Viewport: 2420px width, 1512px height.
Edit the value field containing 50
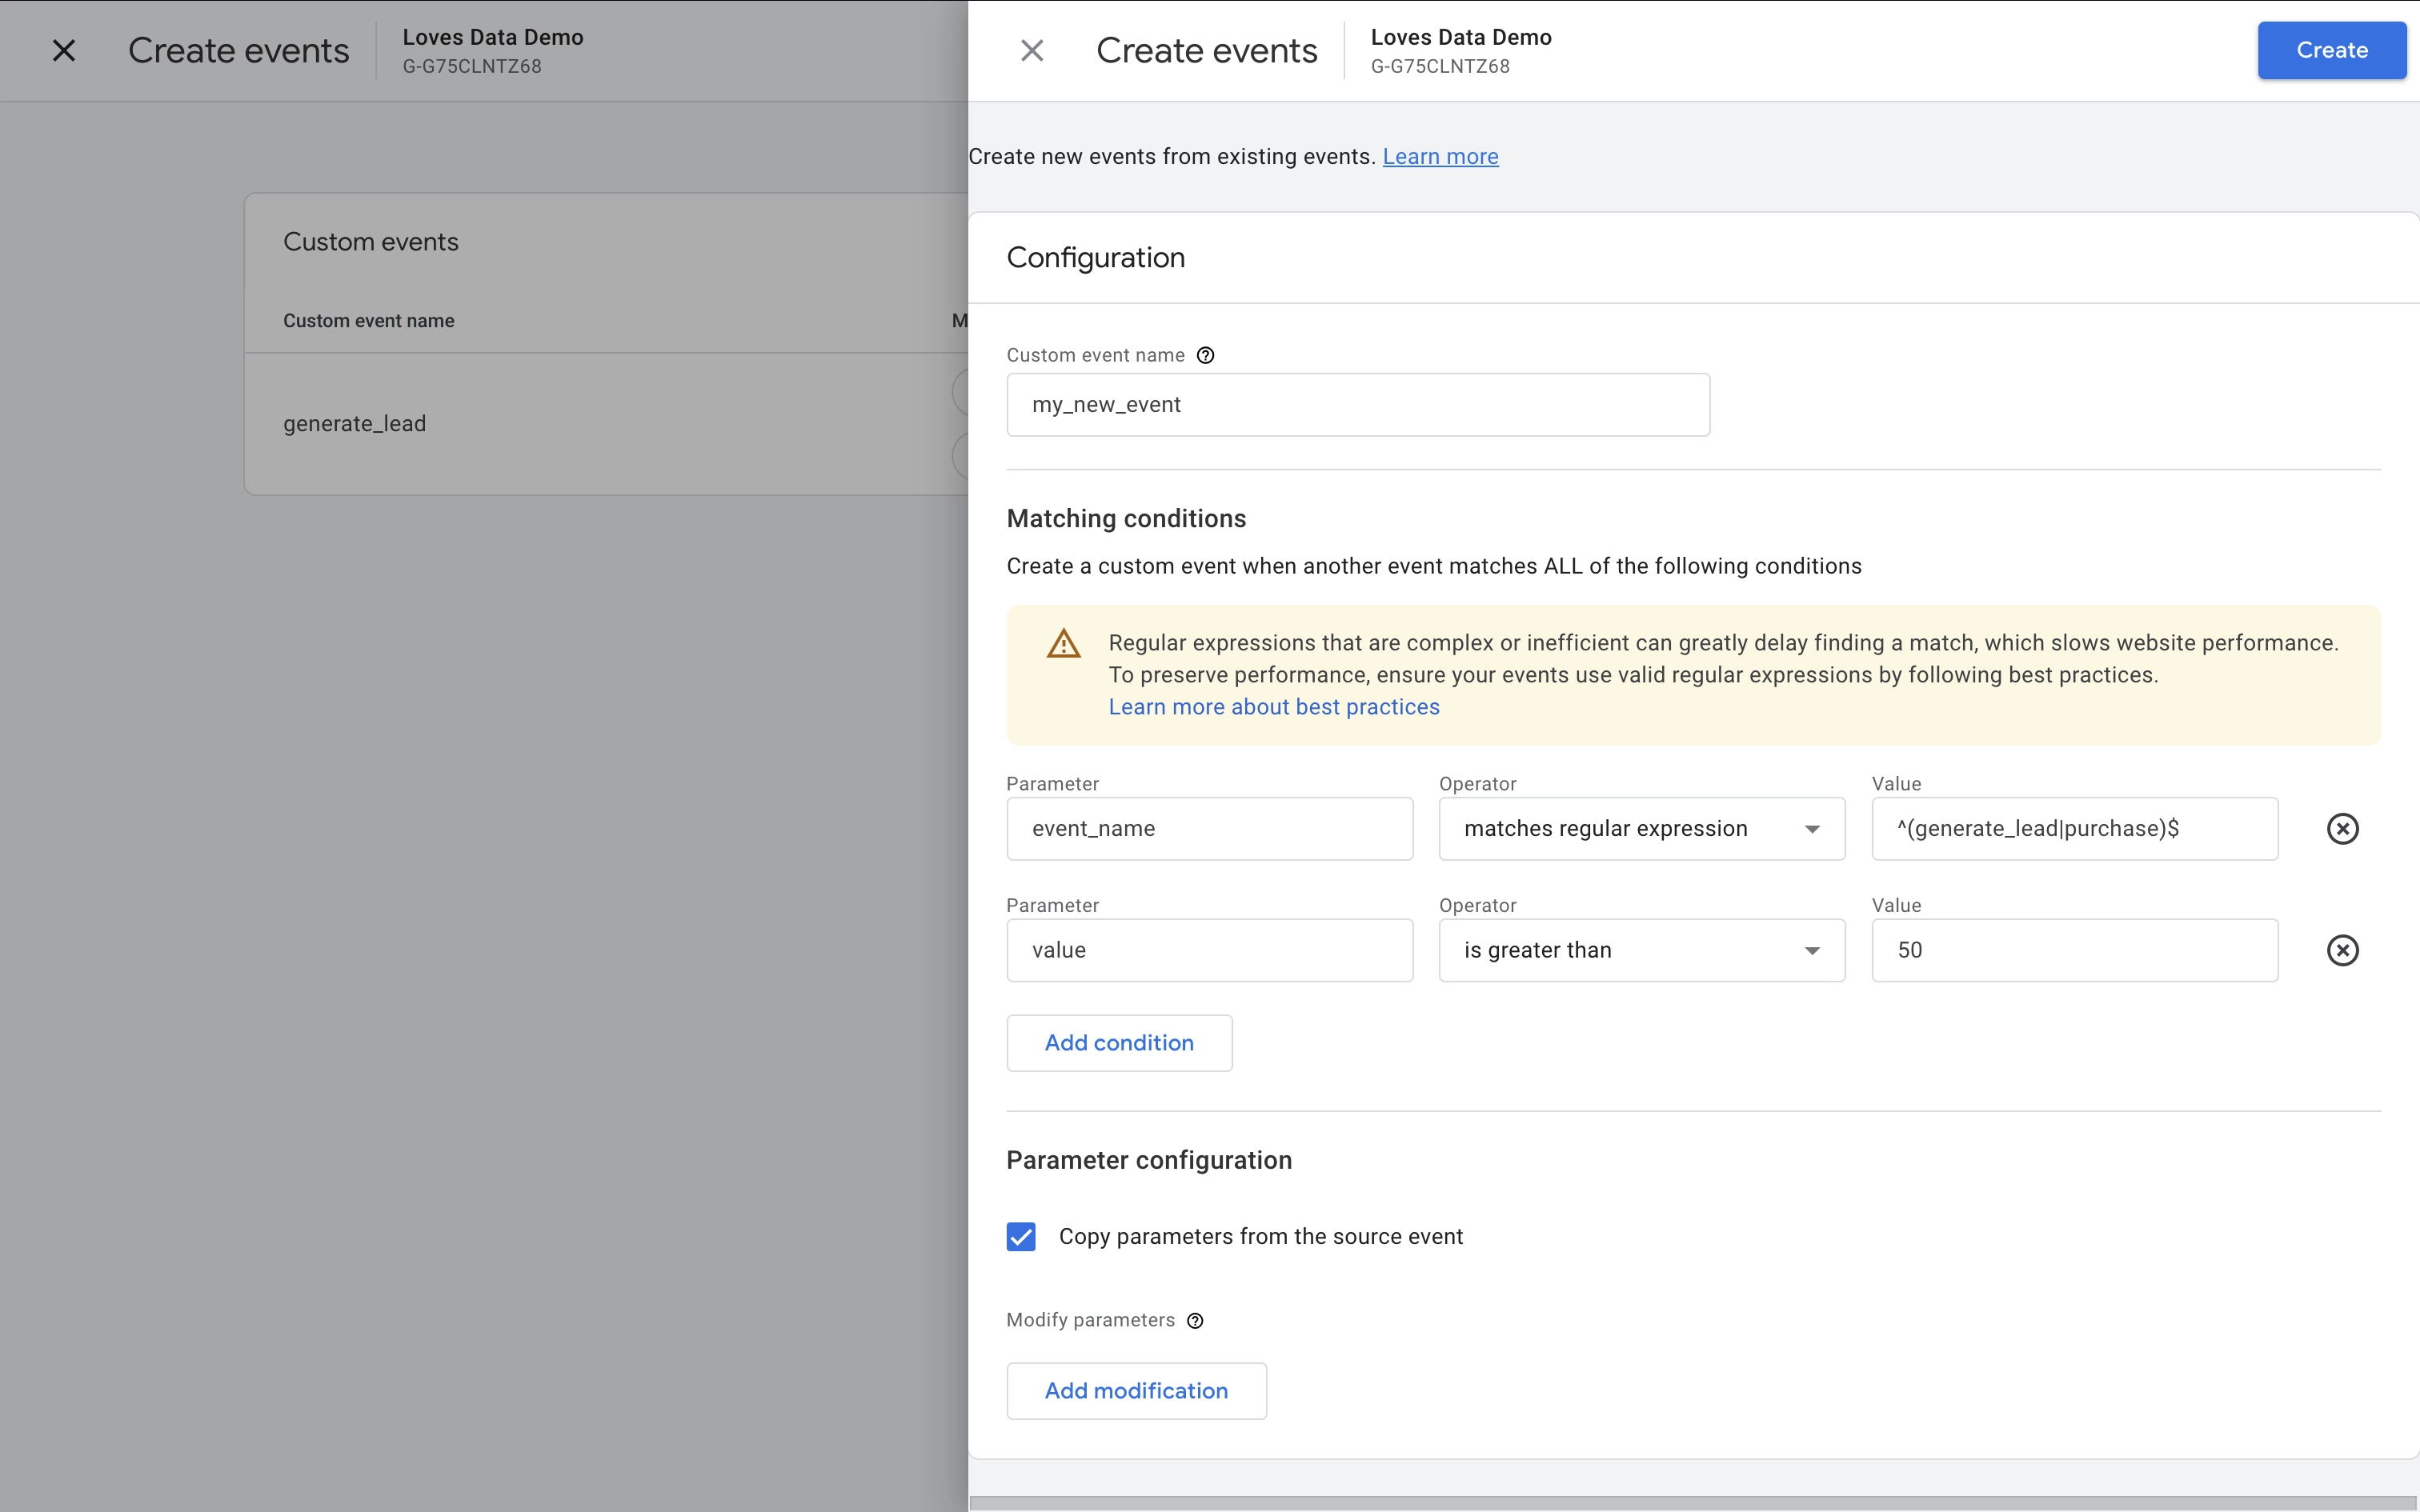point(2074,950)
